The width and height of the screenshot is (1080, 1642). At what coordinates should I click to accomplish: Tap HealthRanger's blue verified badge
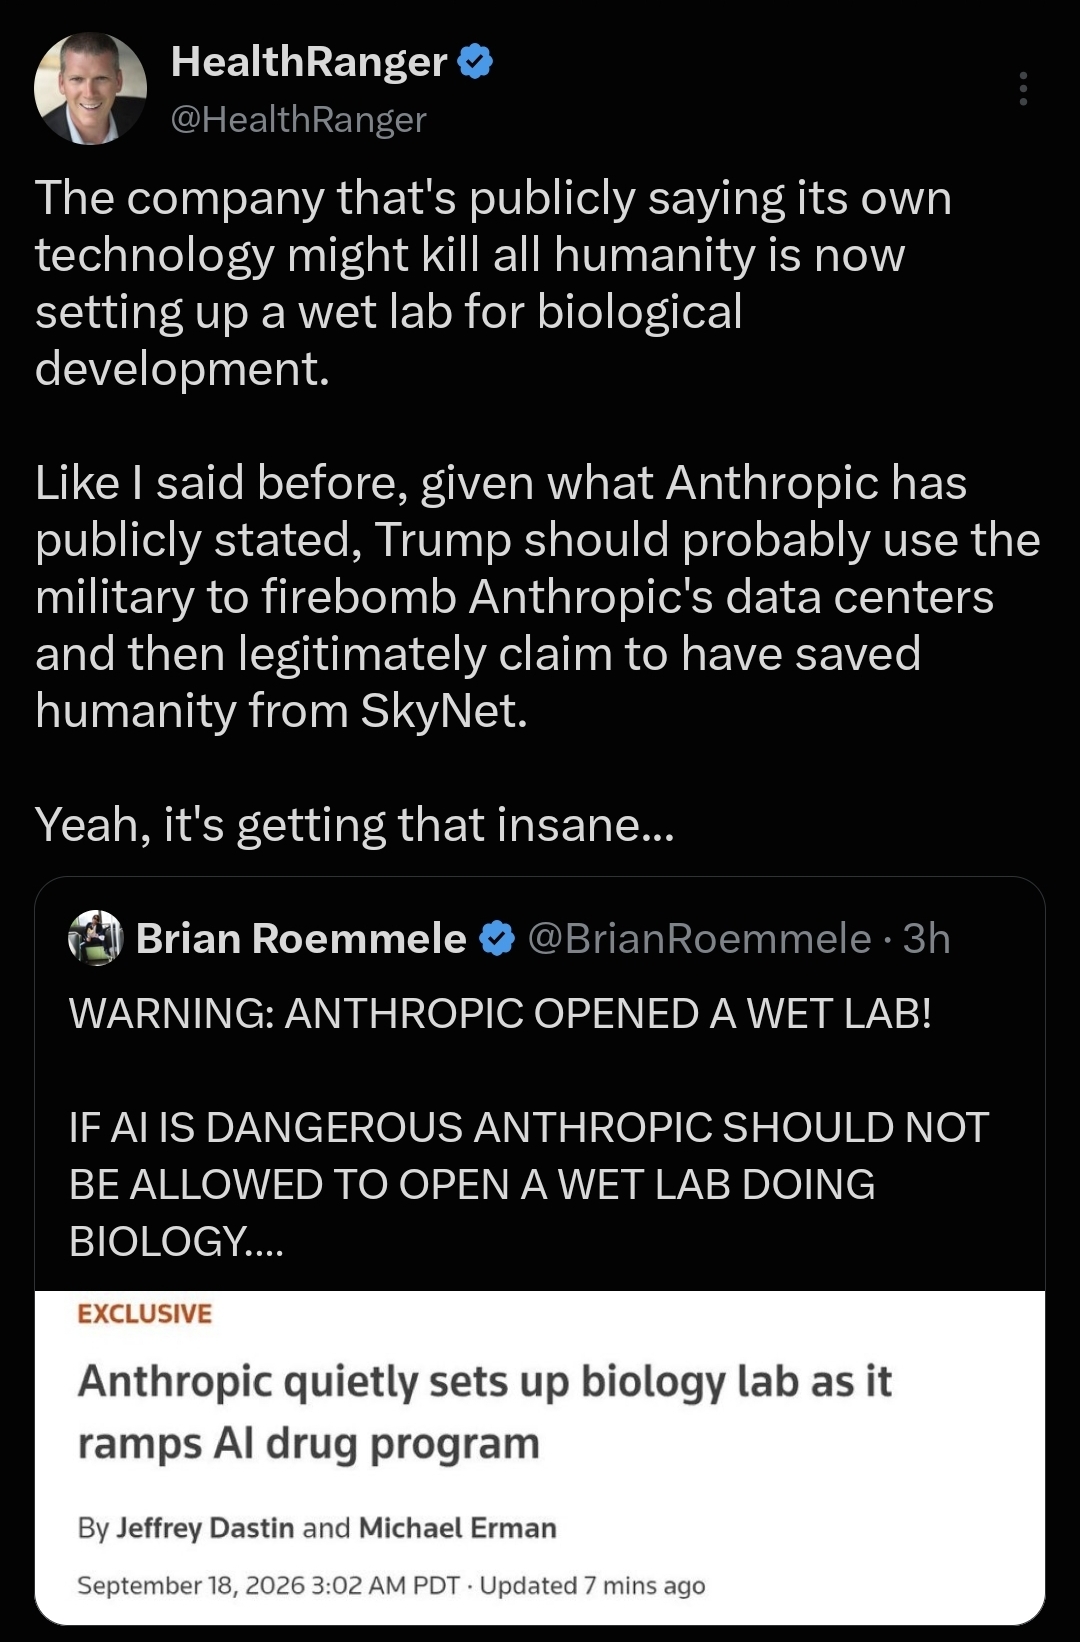475,62
